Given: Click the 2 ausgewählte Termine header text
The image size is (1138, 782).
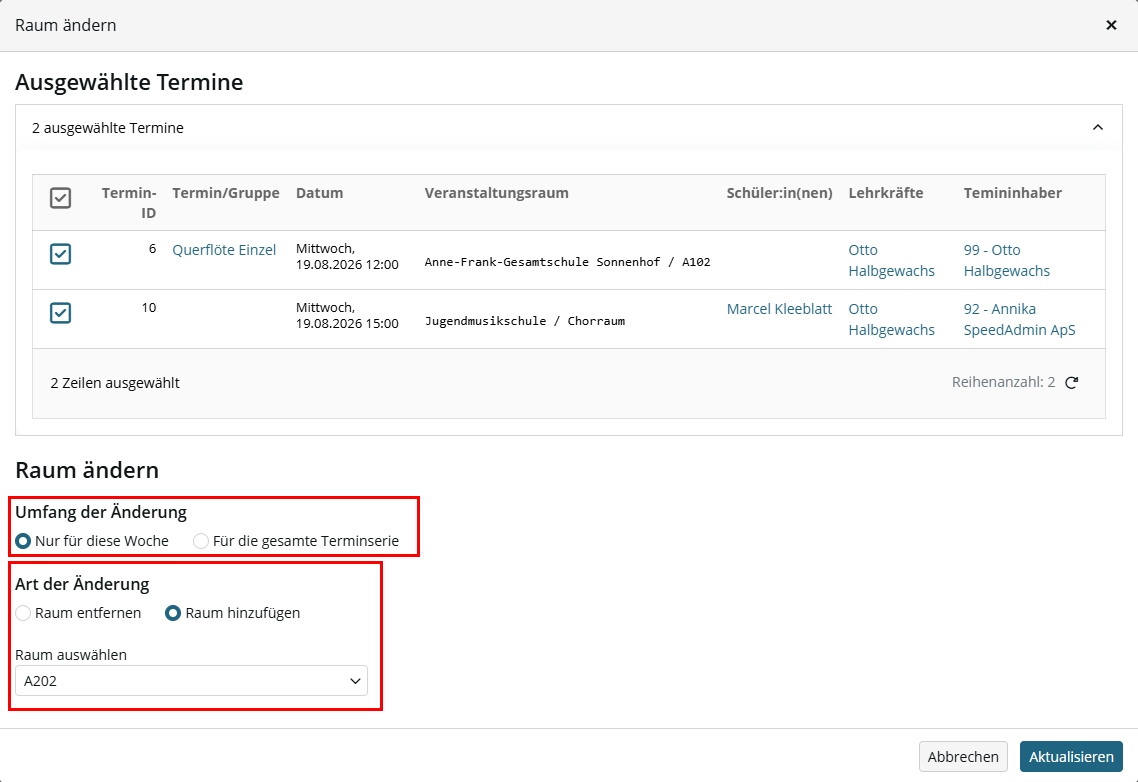Looking at the screenshot, I should [x=107, y=128].
